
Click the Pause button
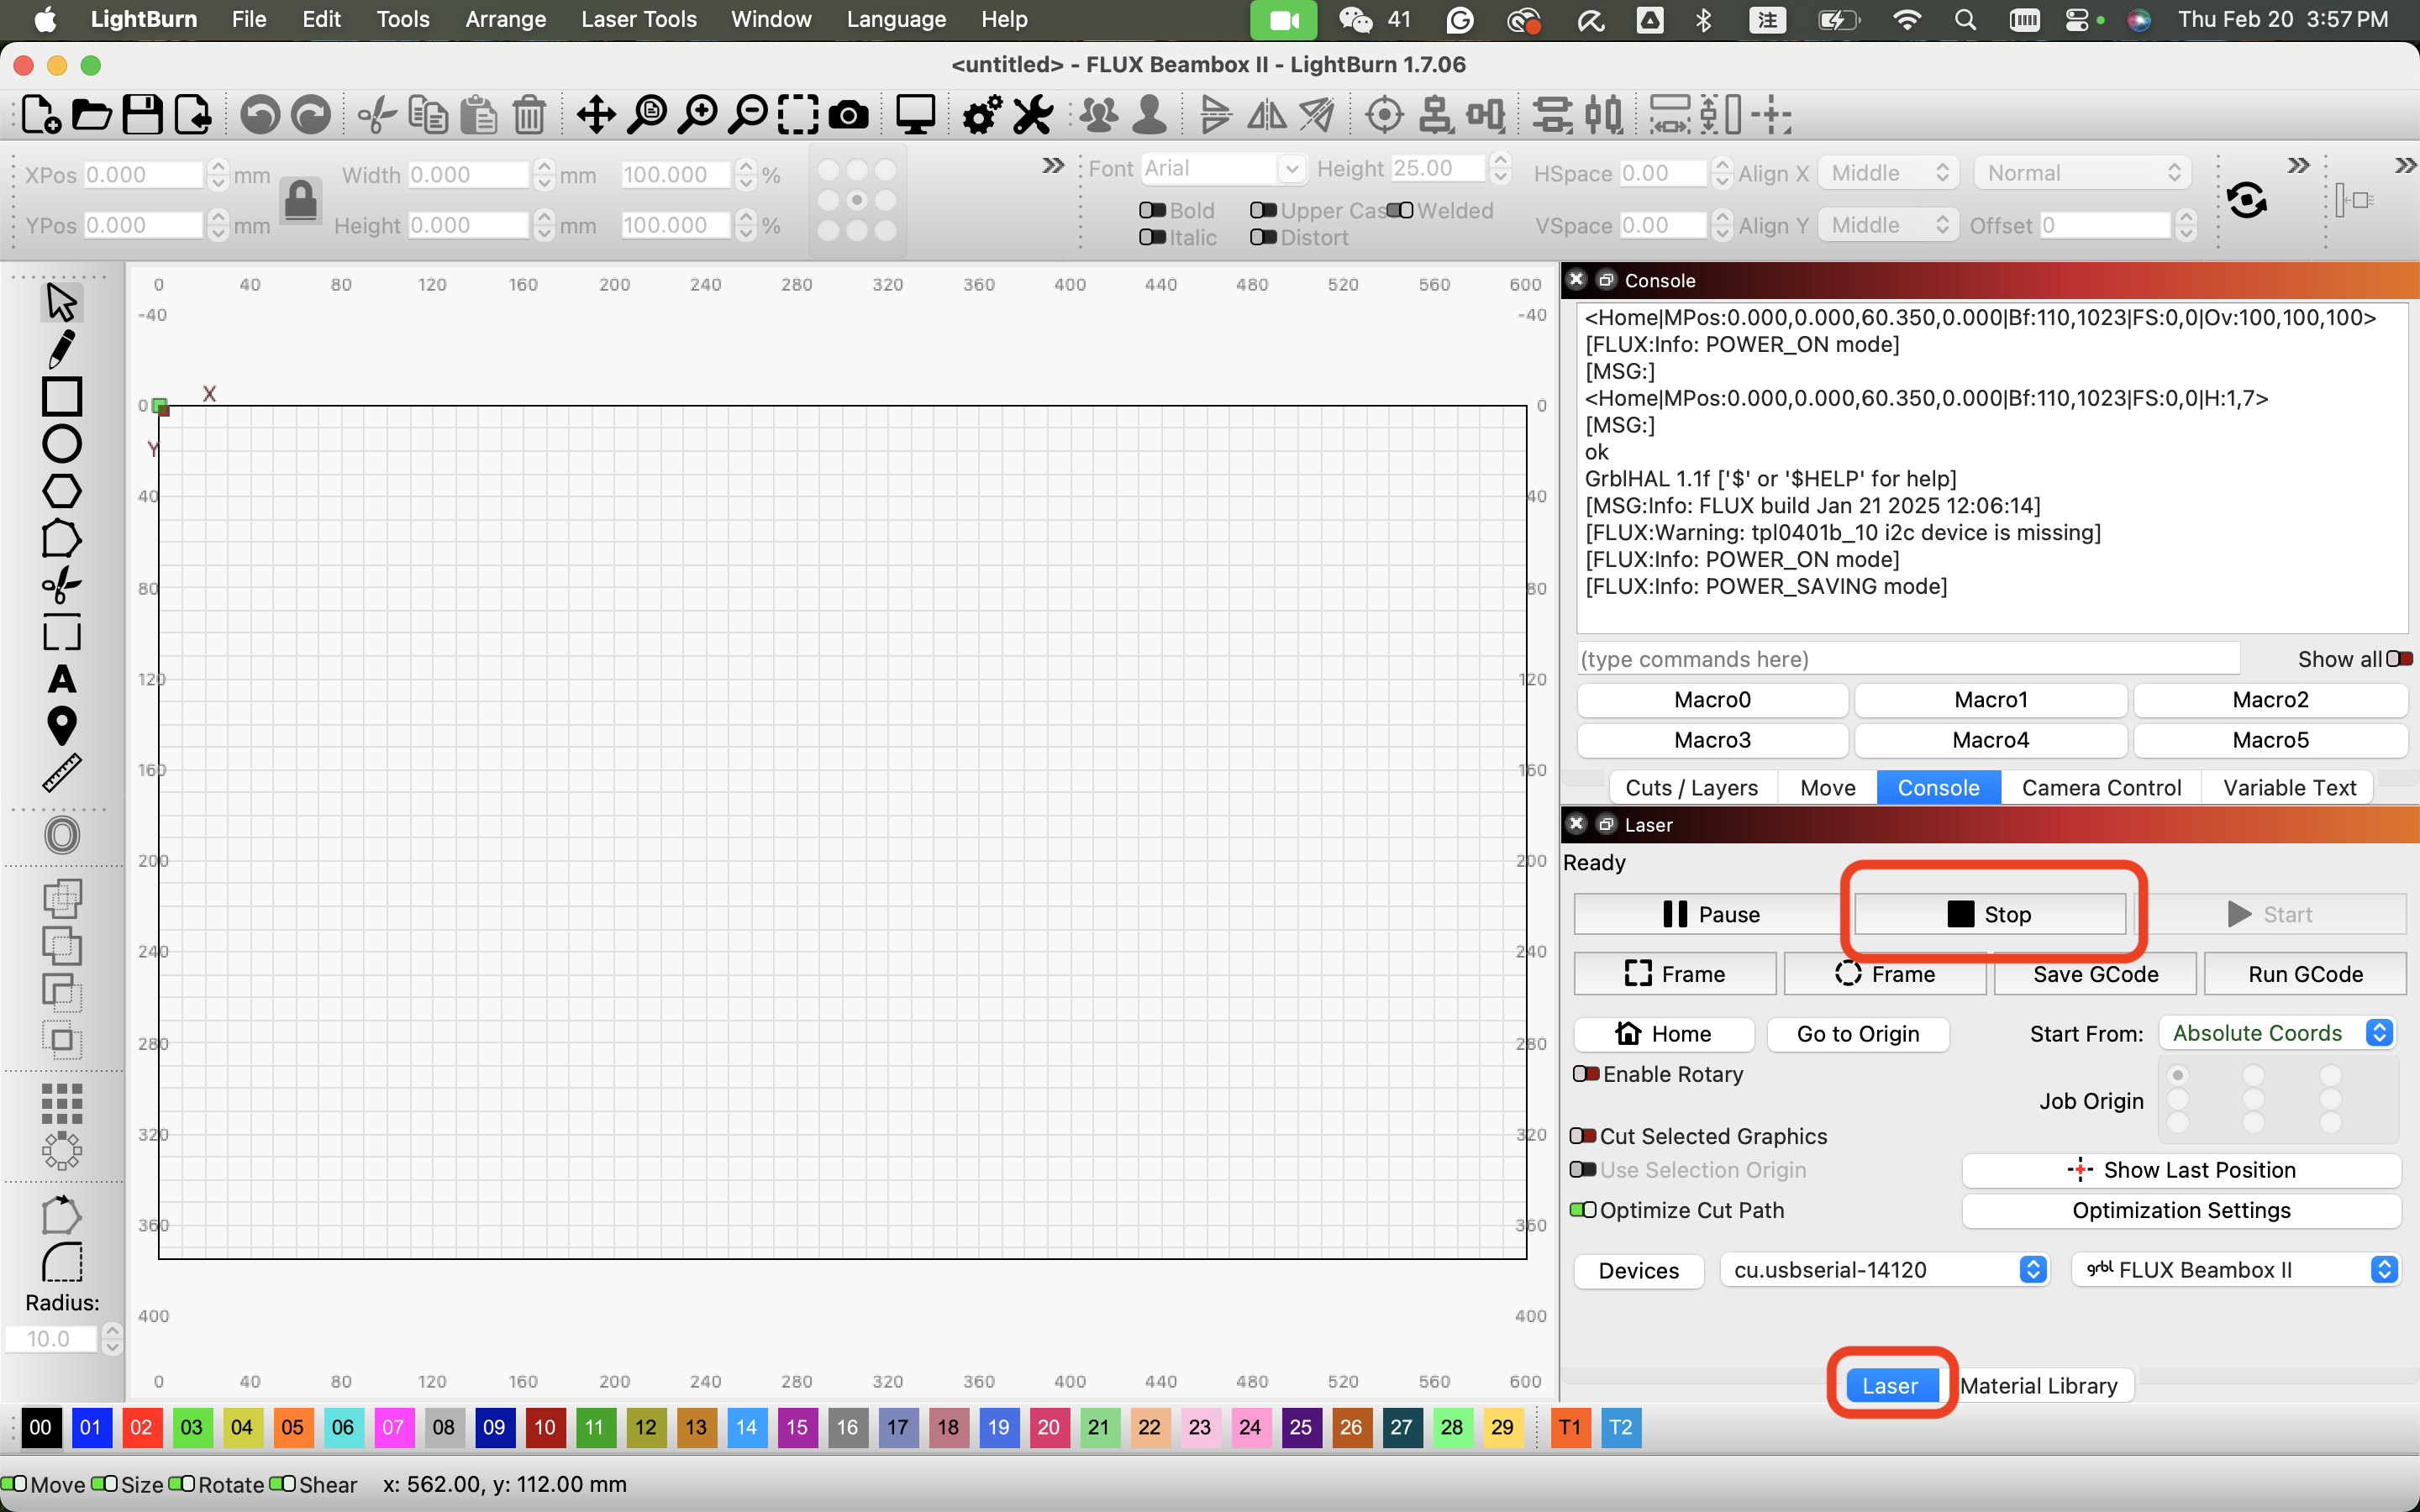click(x=1710, y=915)
